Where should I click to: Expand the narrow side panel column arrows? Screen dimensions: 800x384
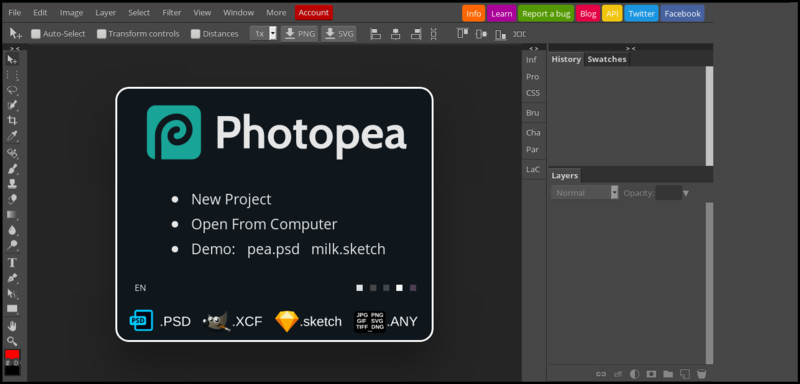(x=534, y=48)
